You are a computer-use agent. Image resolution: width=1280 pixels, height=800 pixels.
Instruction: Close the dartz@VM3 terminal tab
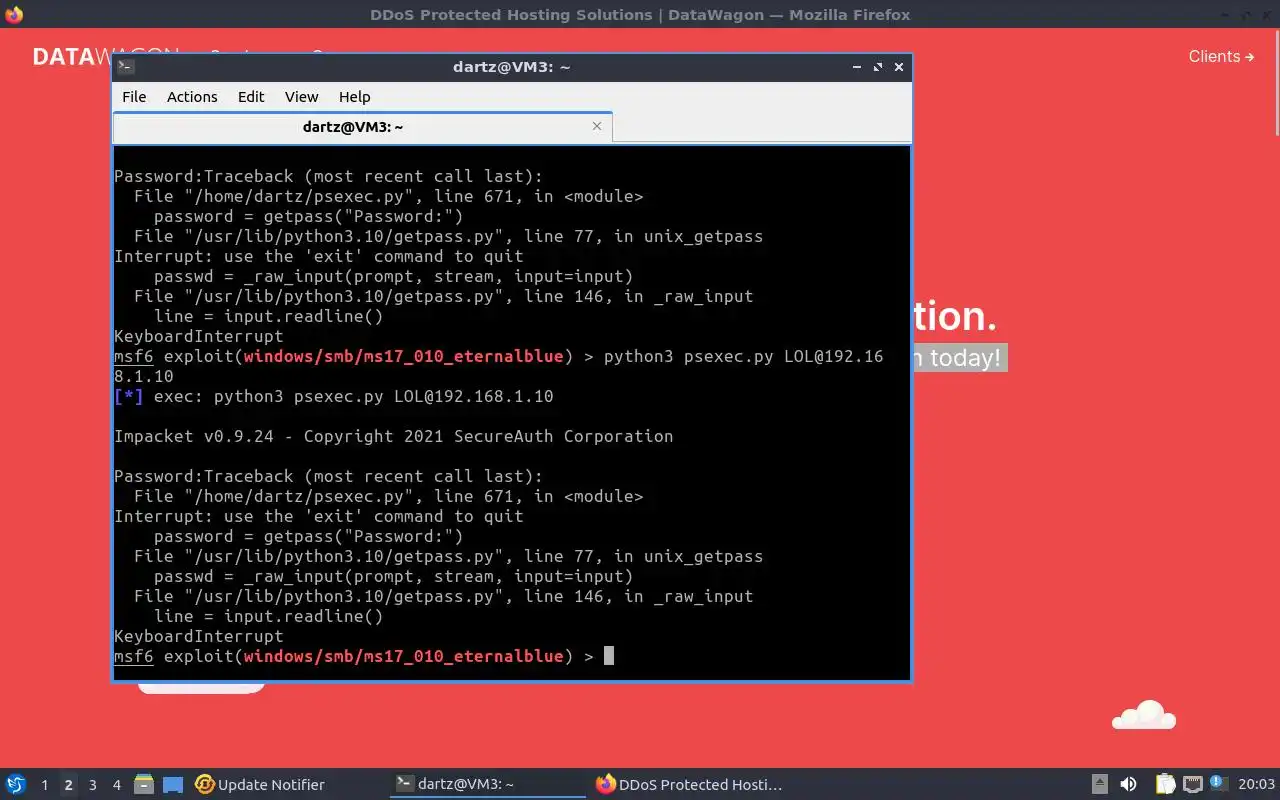(x=597, y=126)
